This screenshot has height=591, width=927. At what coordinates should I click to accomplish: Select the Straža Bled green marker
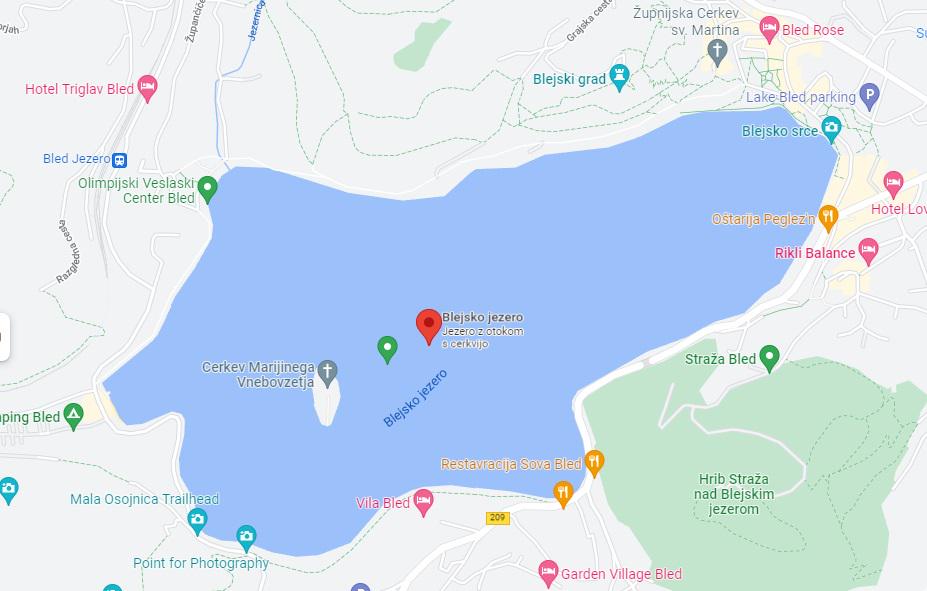coord(769,357)
